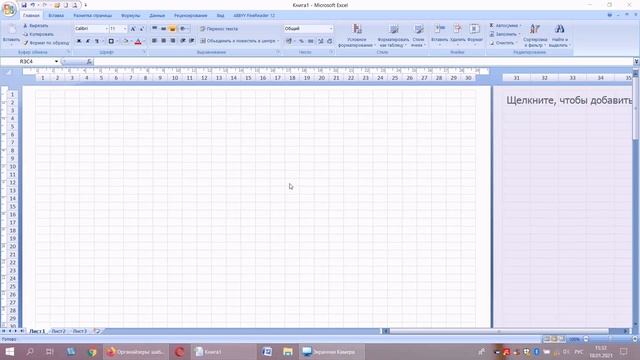Enable wrap text (Перенос текста)

219,29
